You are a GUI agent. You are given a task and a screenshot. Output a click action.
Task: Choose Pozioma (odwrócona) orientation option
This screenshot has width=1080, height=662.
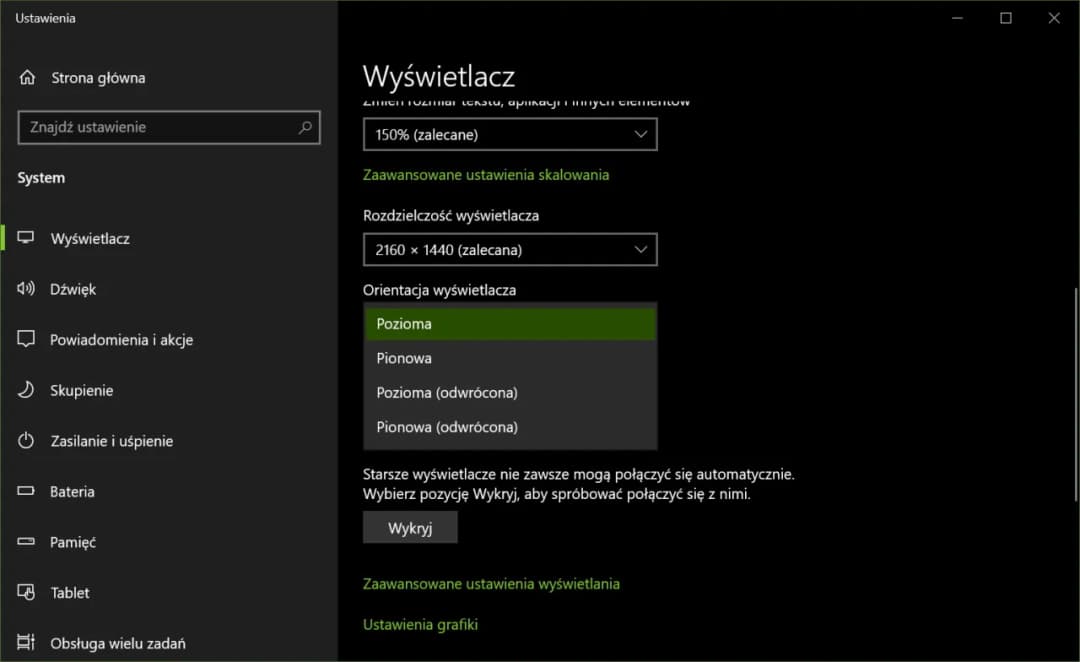point(510,392)
